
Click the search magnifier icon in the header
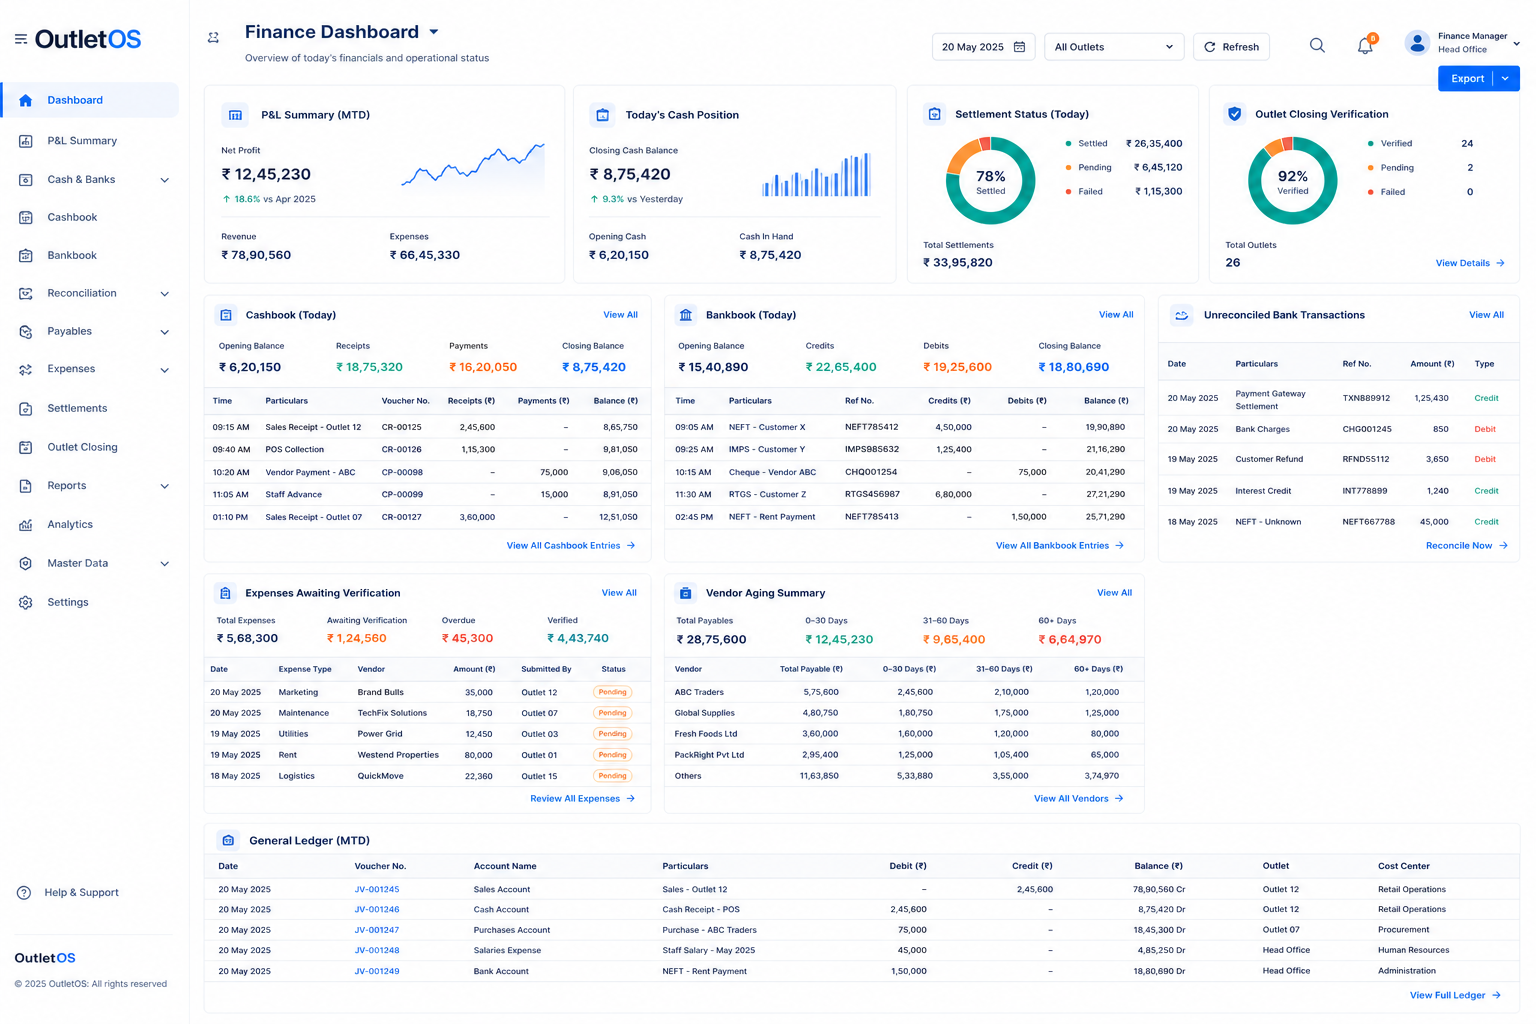coord(1317,46)
